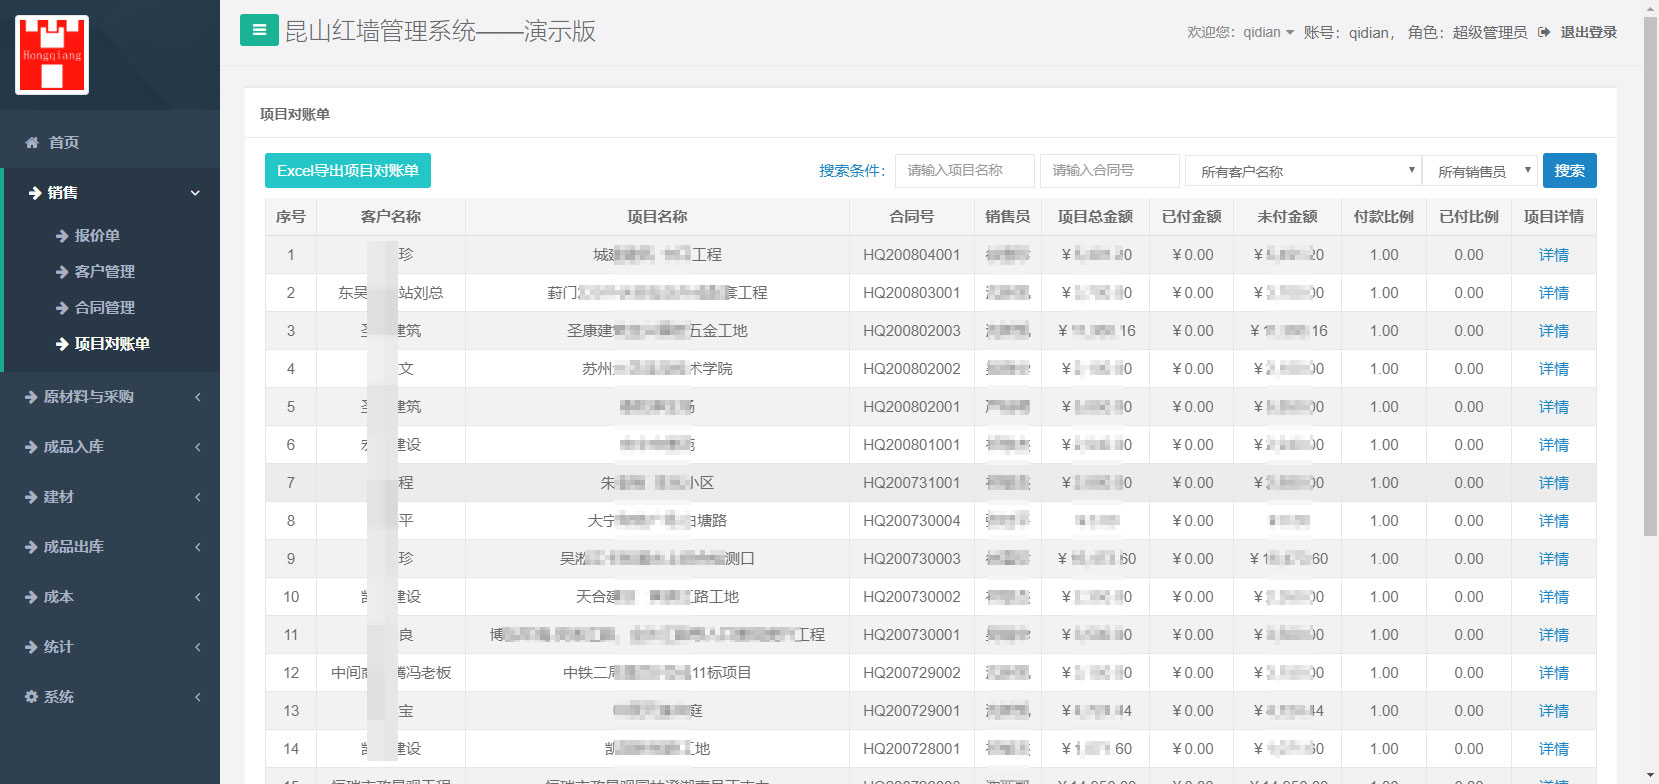Click contract number HQ200730002

click(x=911, y=597)
